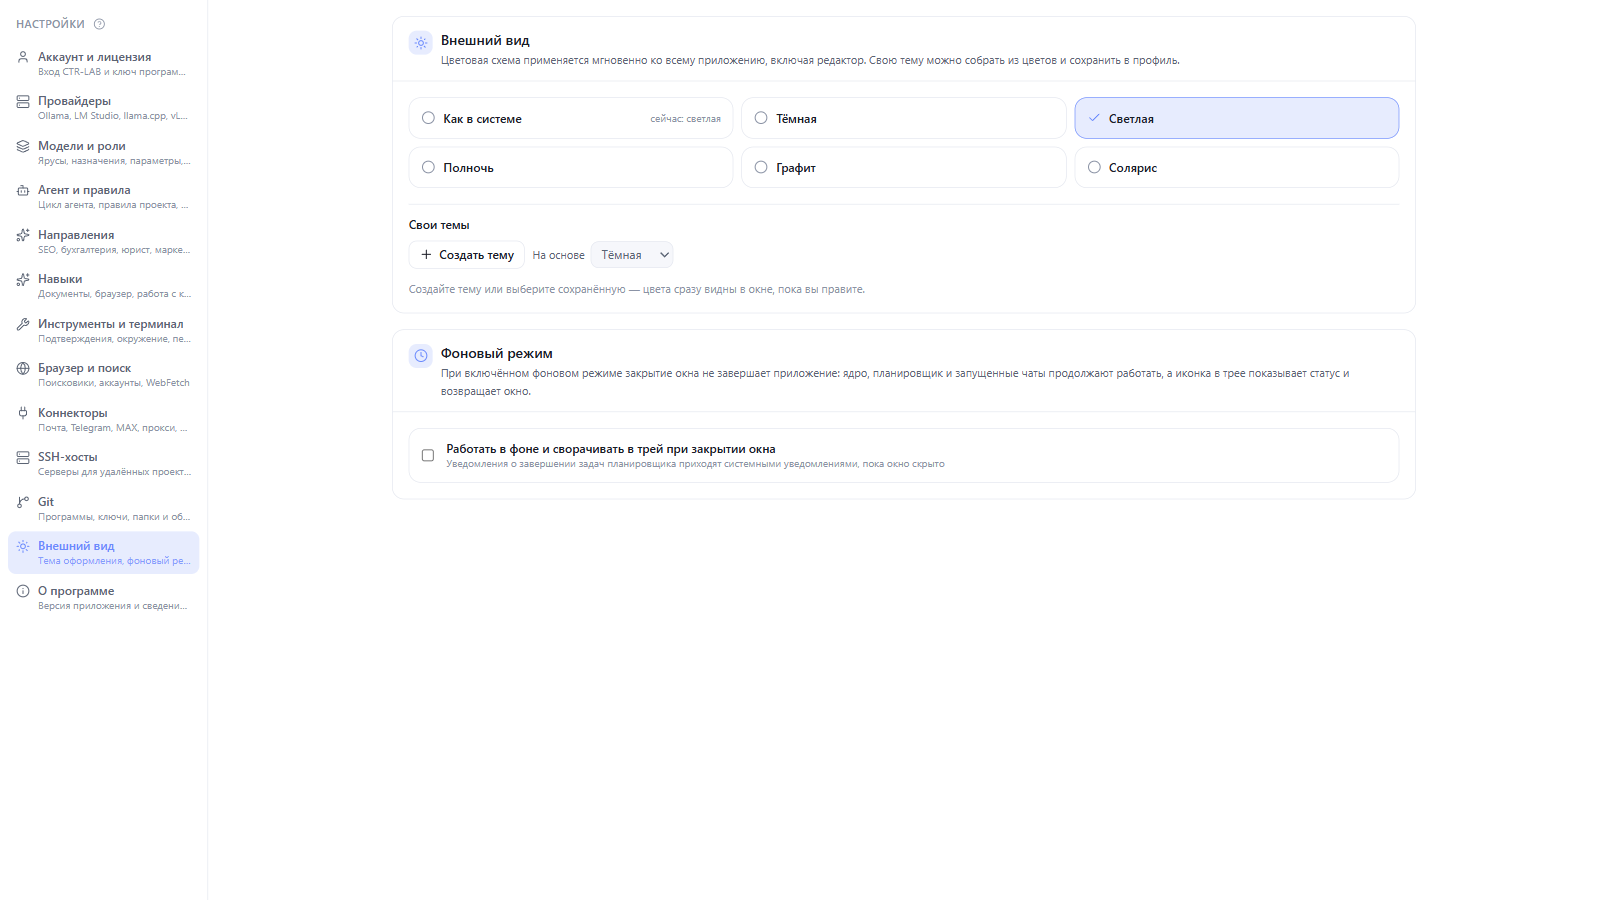Open the Git settings section
Viewport: 1600px width, 900px height.
(x=104, y=509)
